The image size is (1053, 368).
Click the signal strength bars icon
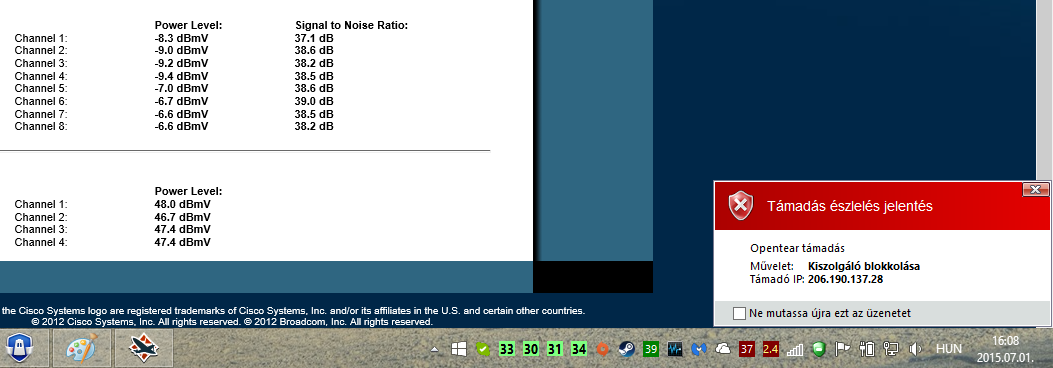794,349
